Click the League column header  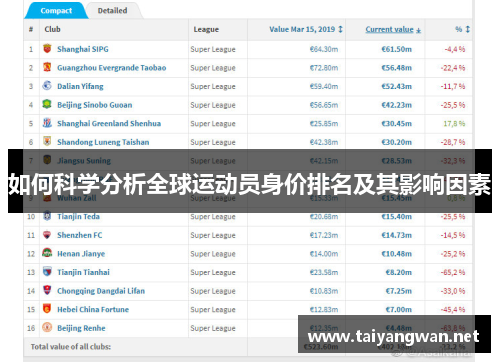[206, 29]
